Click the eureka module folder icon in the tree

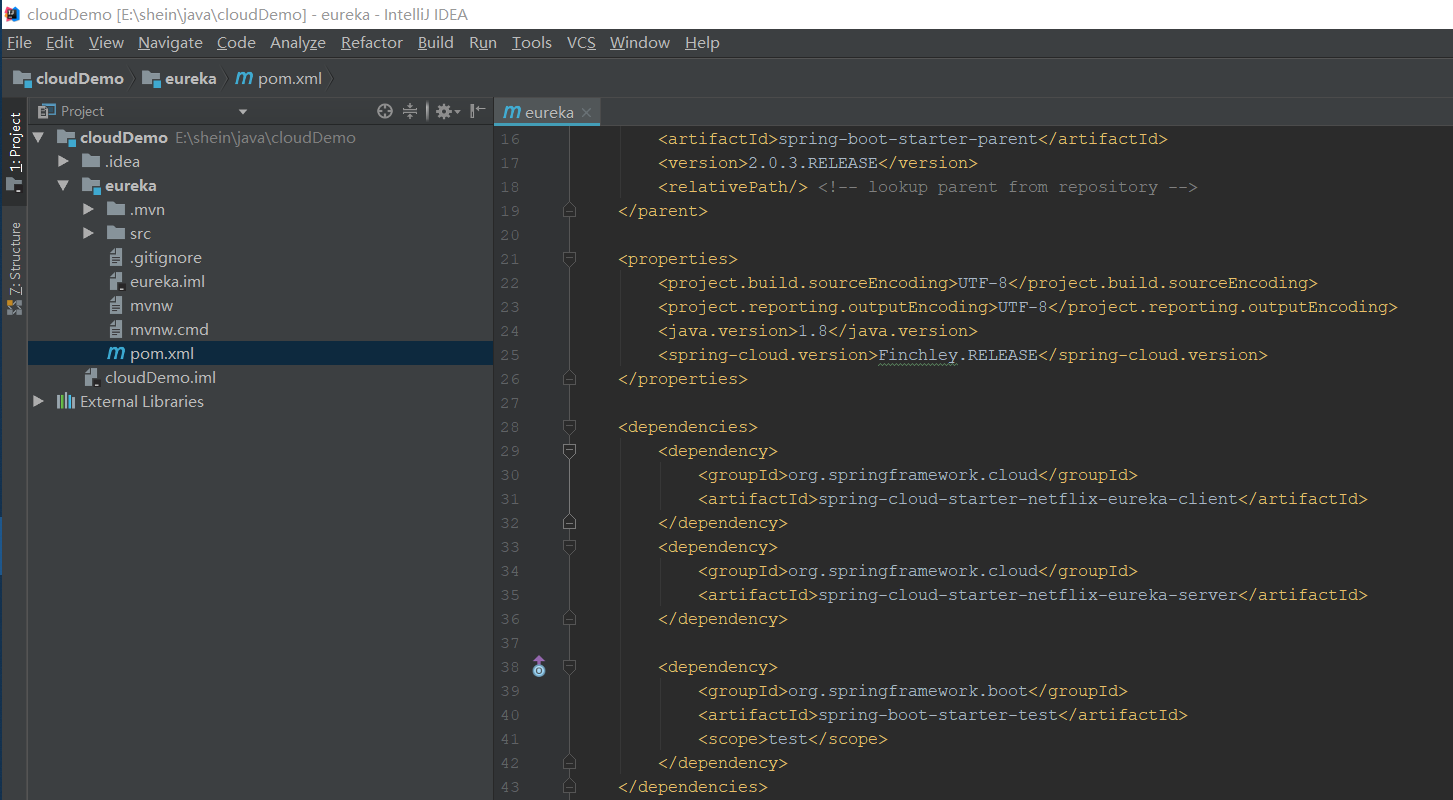91,186
